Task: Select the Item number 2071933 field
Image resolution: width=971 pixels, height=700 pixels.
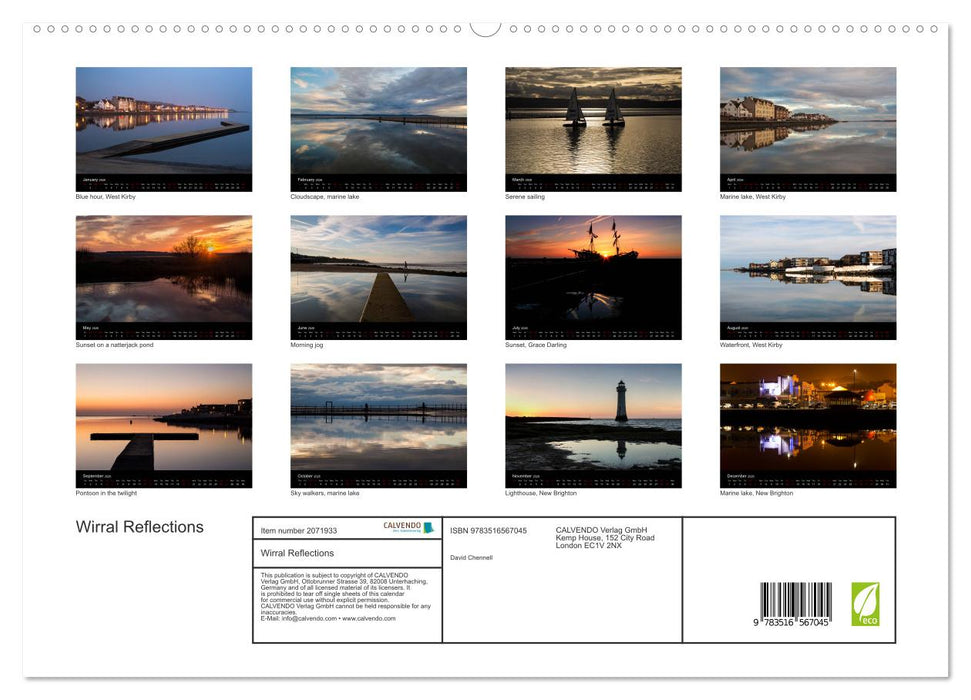Action: (300, 529)
